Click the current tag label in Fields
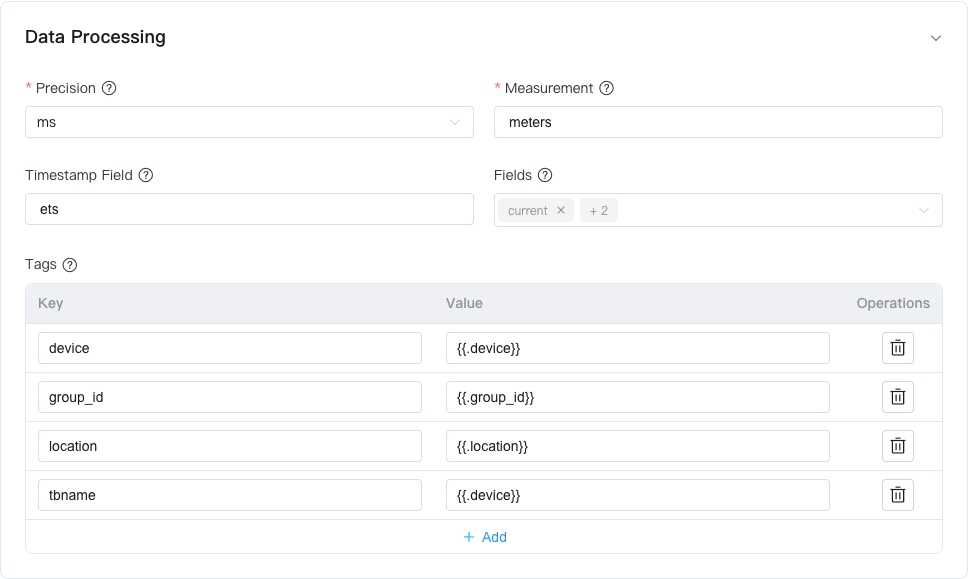The image size is (968, 579). pyautogui.click(x=528, y=210)
